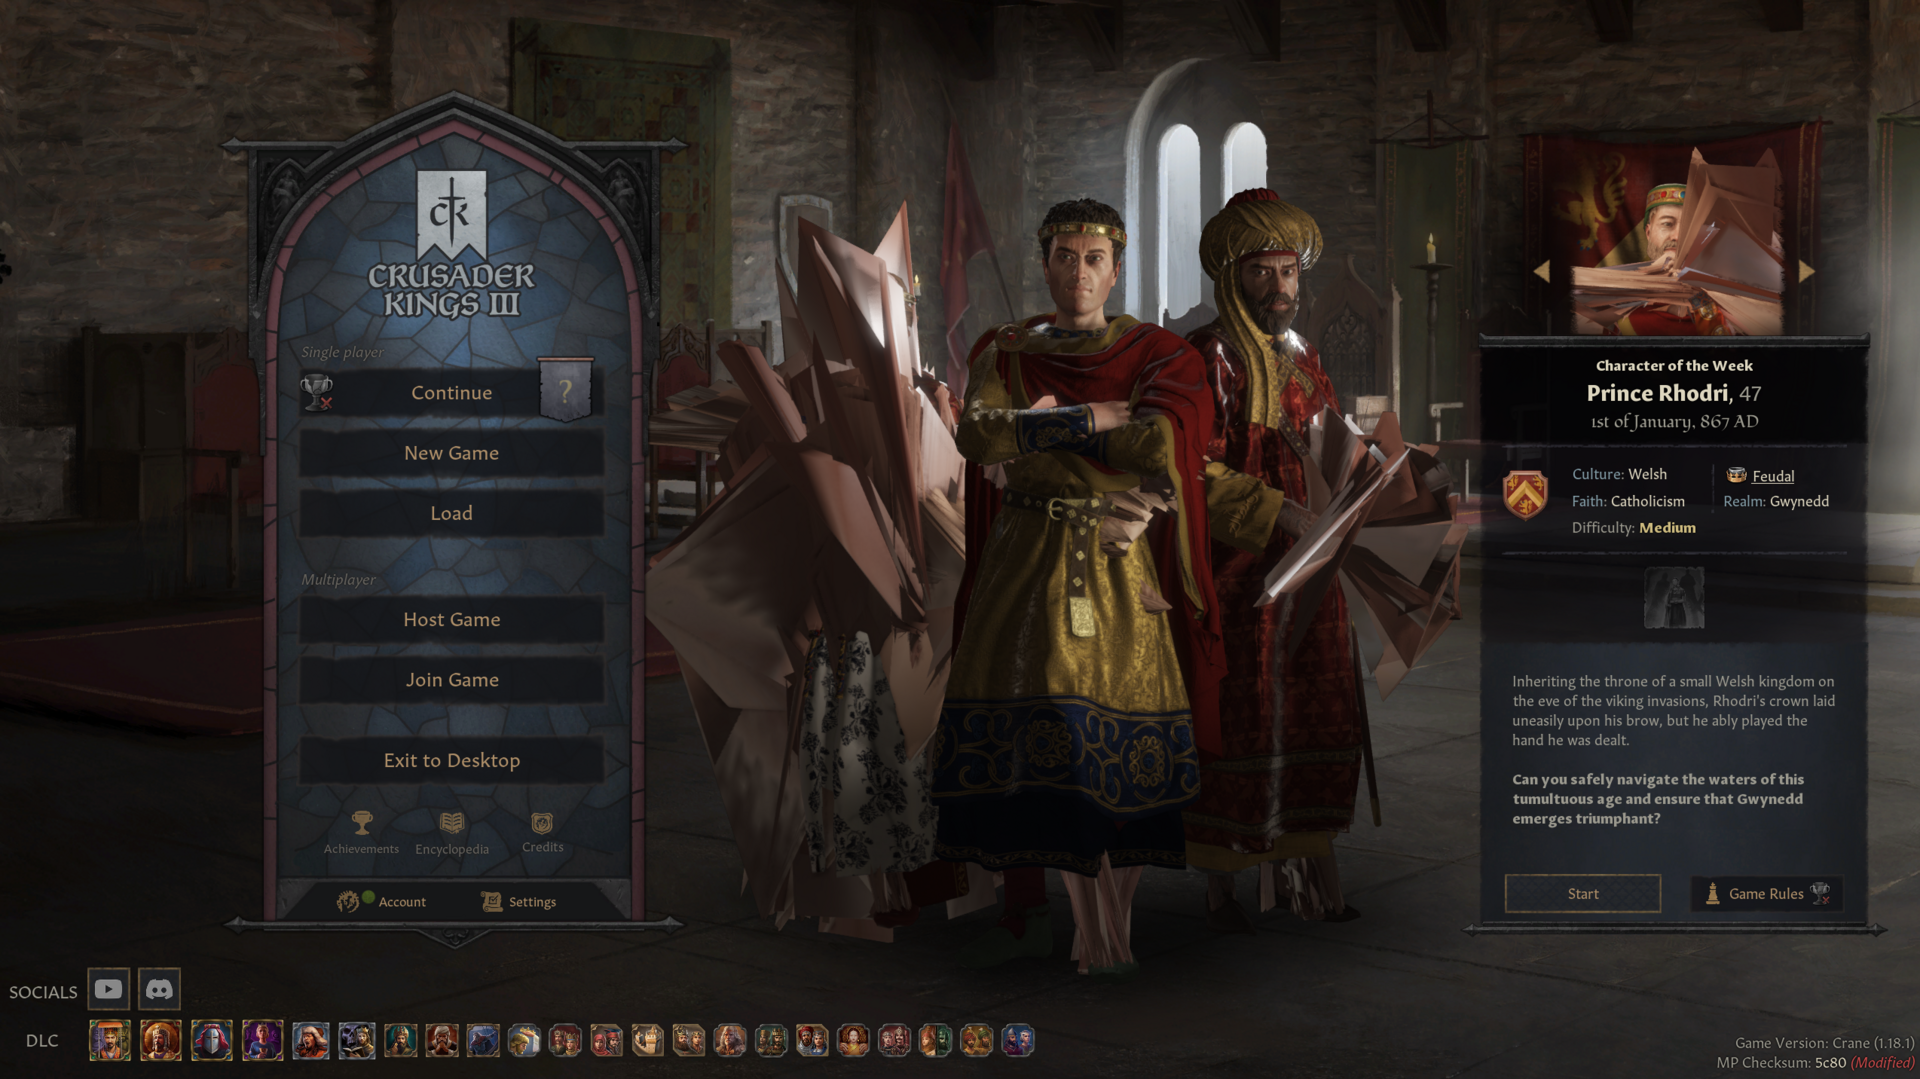Open the Settings menu
The height and width of the screenshot is (1079, 1920).
pos(518,901)
